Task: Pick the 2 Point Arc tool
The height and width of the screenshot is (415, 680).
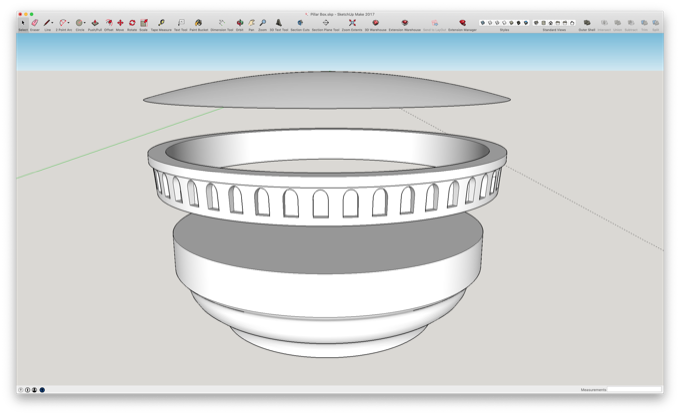Action: [63, 23]
